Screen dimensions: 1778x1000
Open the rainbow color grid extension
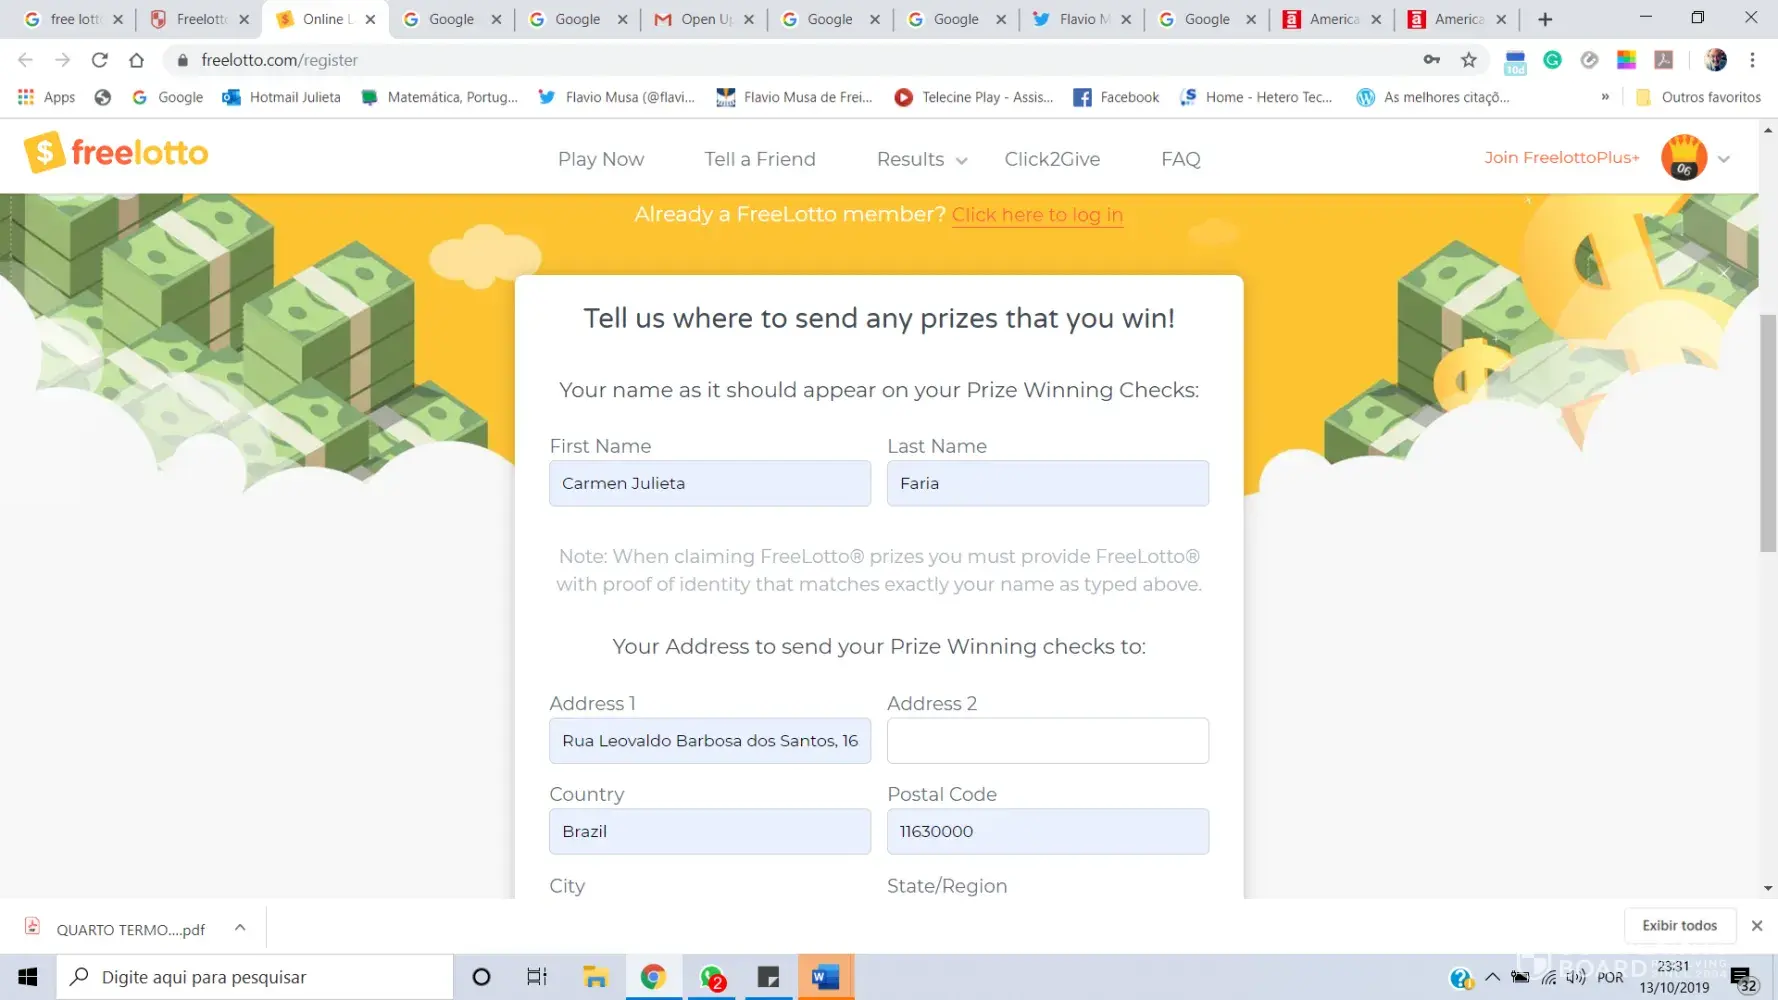click(1627, 60)
